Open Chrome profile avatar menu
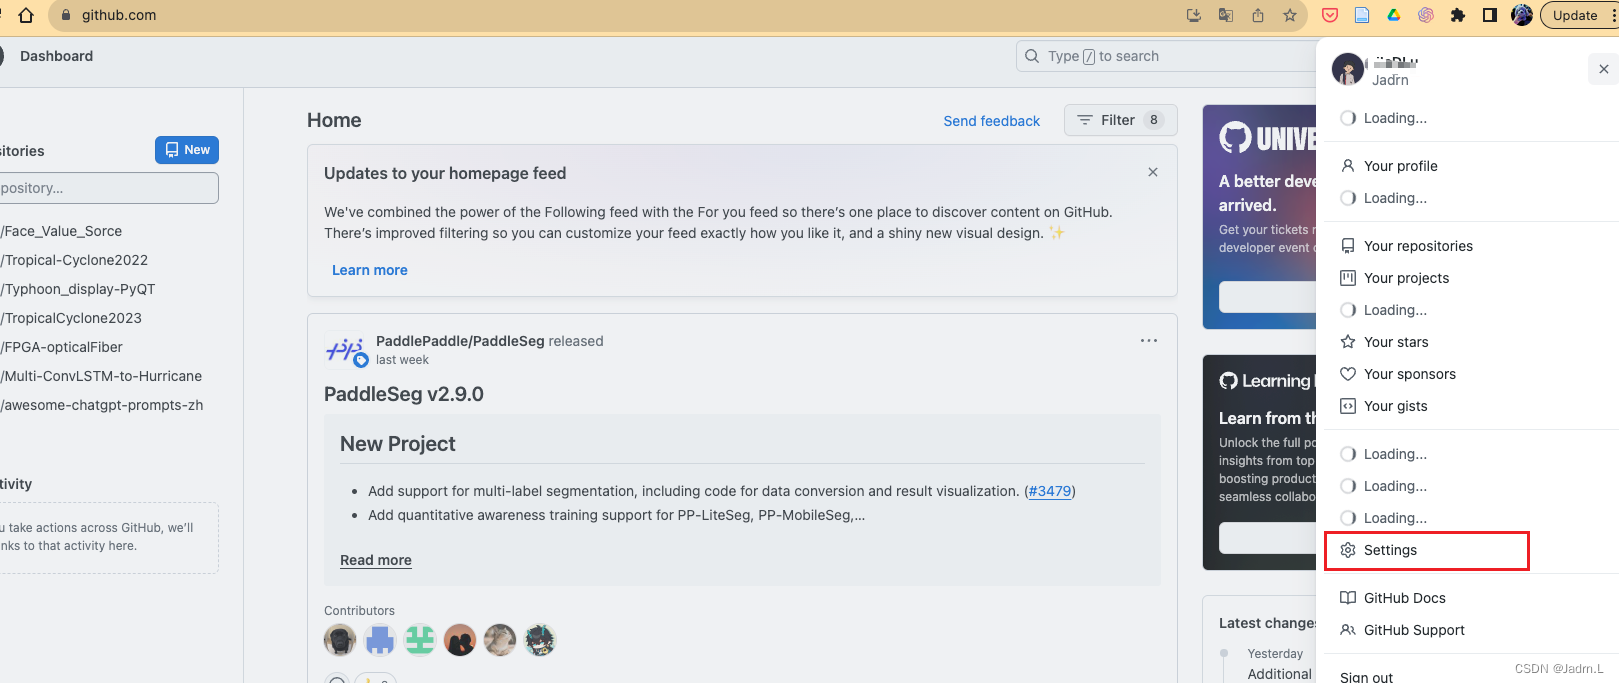 pyautogui.click(x=1522, y=15)
